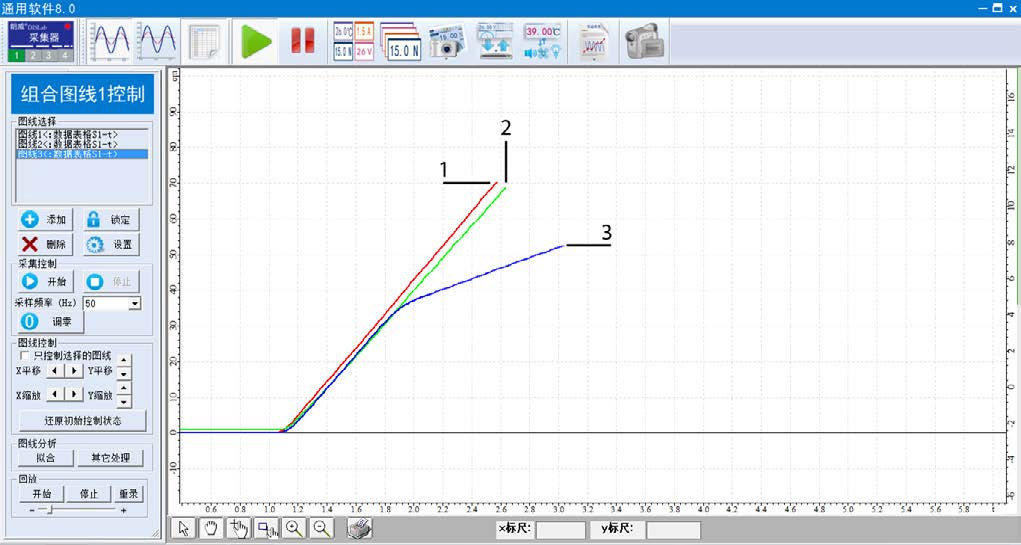Screen dimensions: 1021x545
Task: Click the green play button in toolbar
Action: [x=257, y=41]
